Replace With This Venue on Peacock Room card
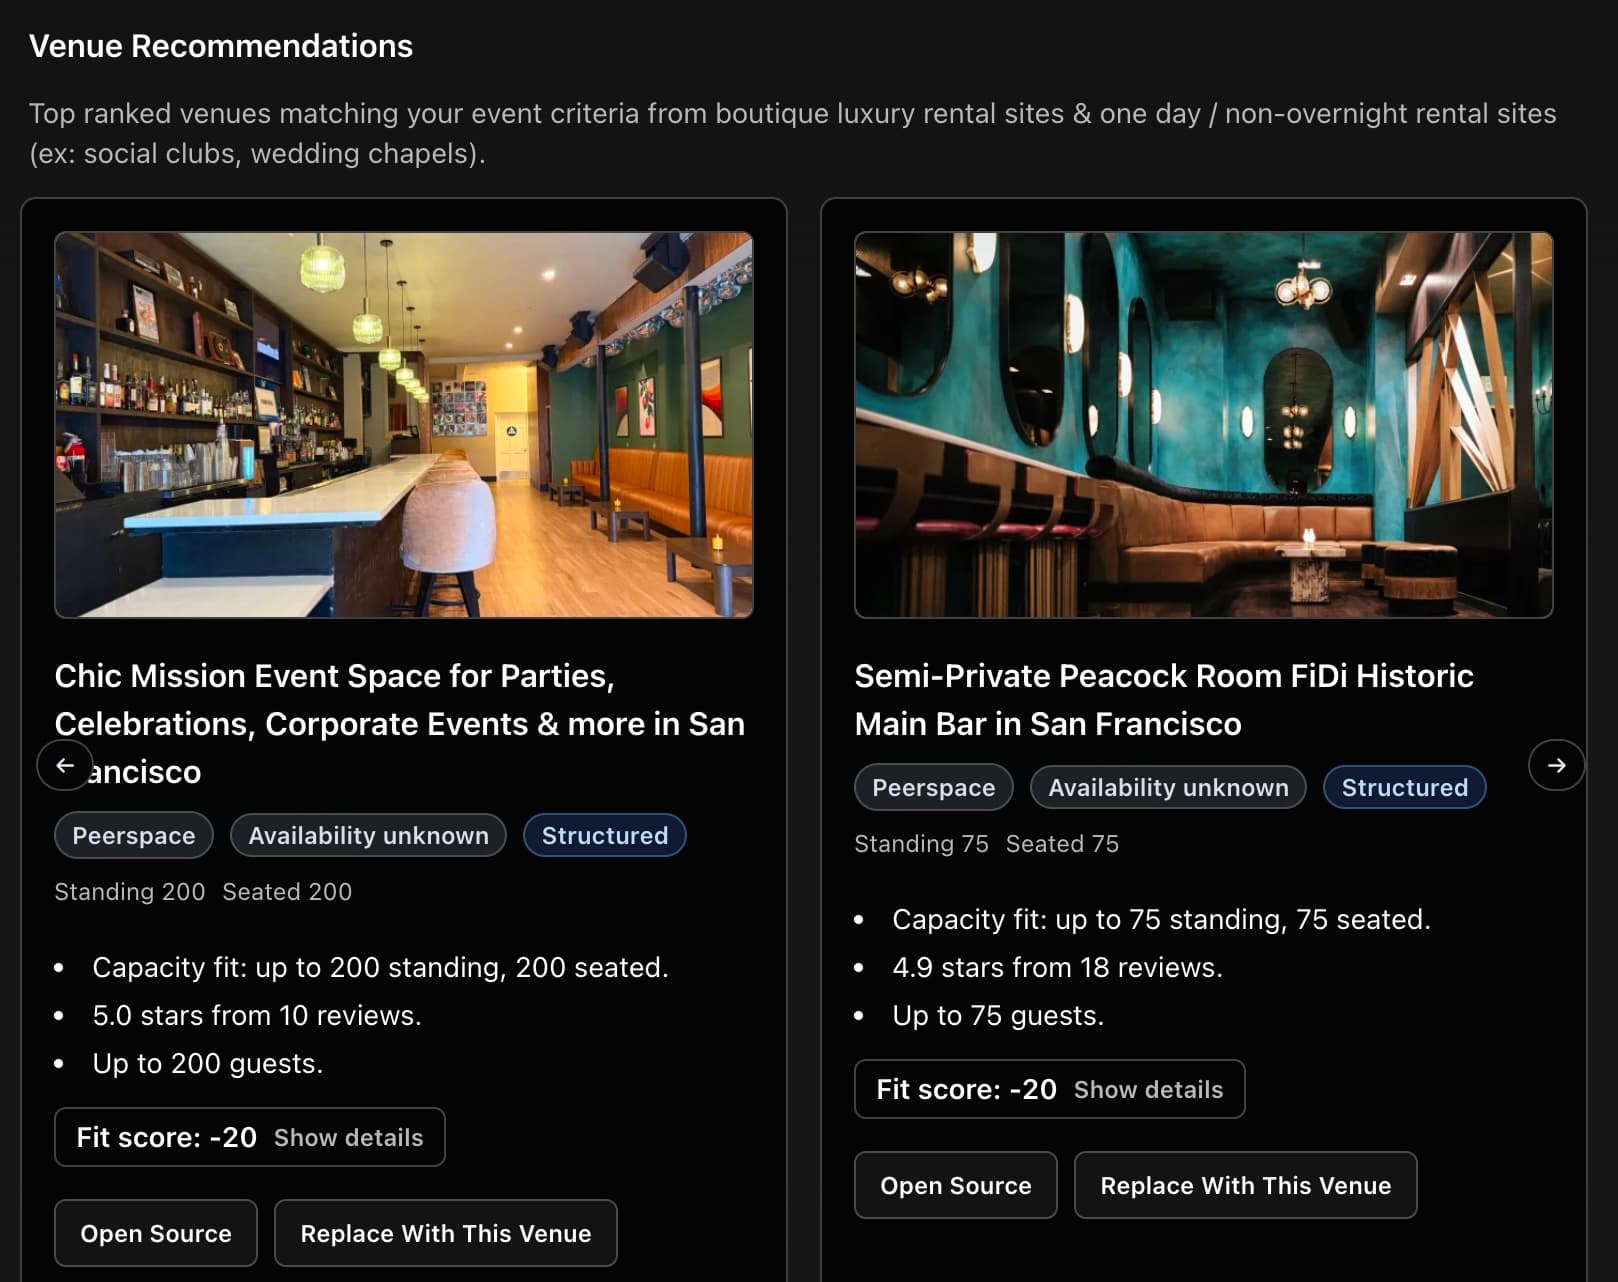 click(1245, 1185)
